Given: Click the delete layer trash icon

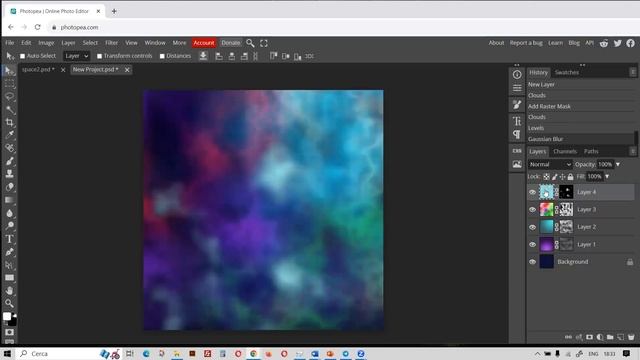Looking at the screenshot, I should (x=631, y=337).
